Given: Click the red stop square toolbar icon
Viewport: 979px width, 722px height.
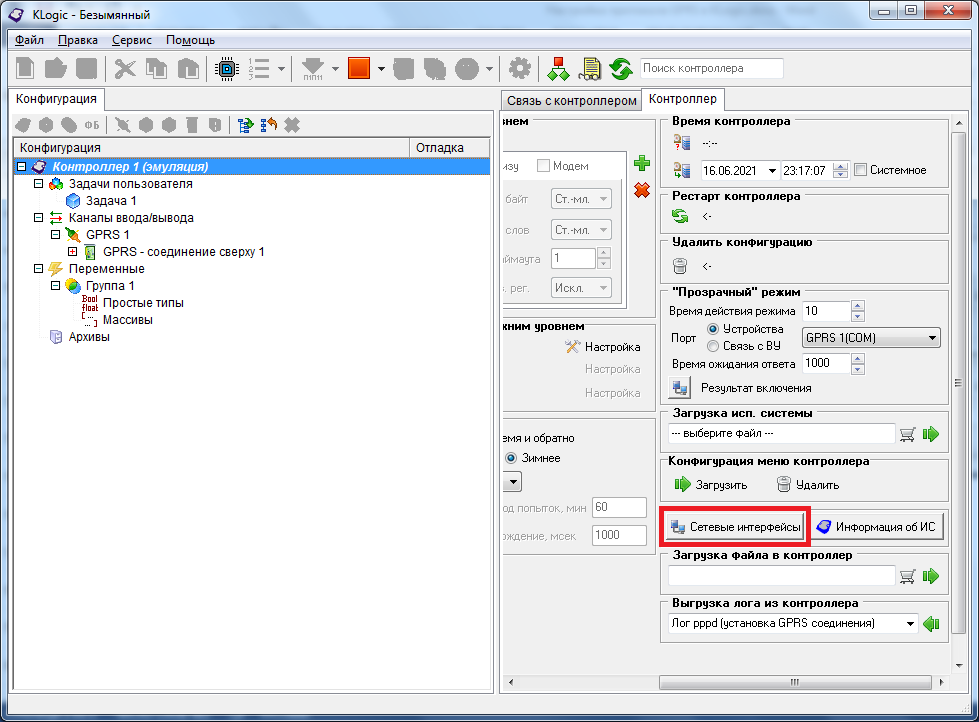Looking at the screenshot, I should click(x=359, y=69).
